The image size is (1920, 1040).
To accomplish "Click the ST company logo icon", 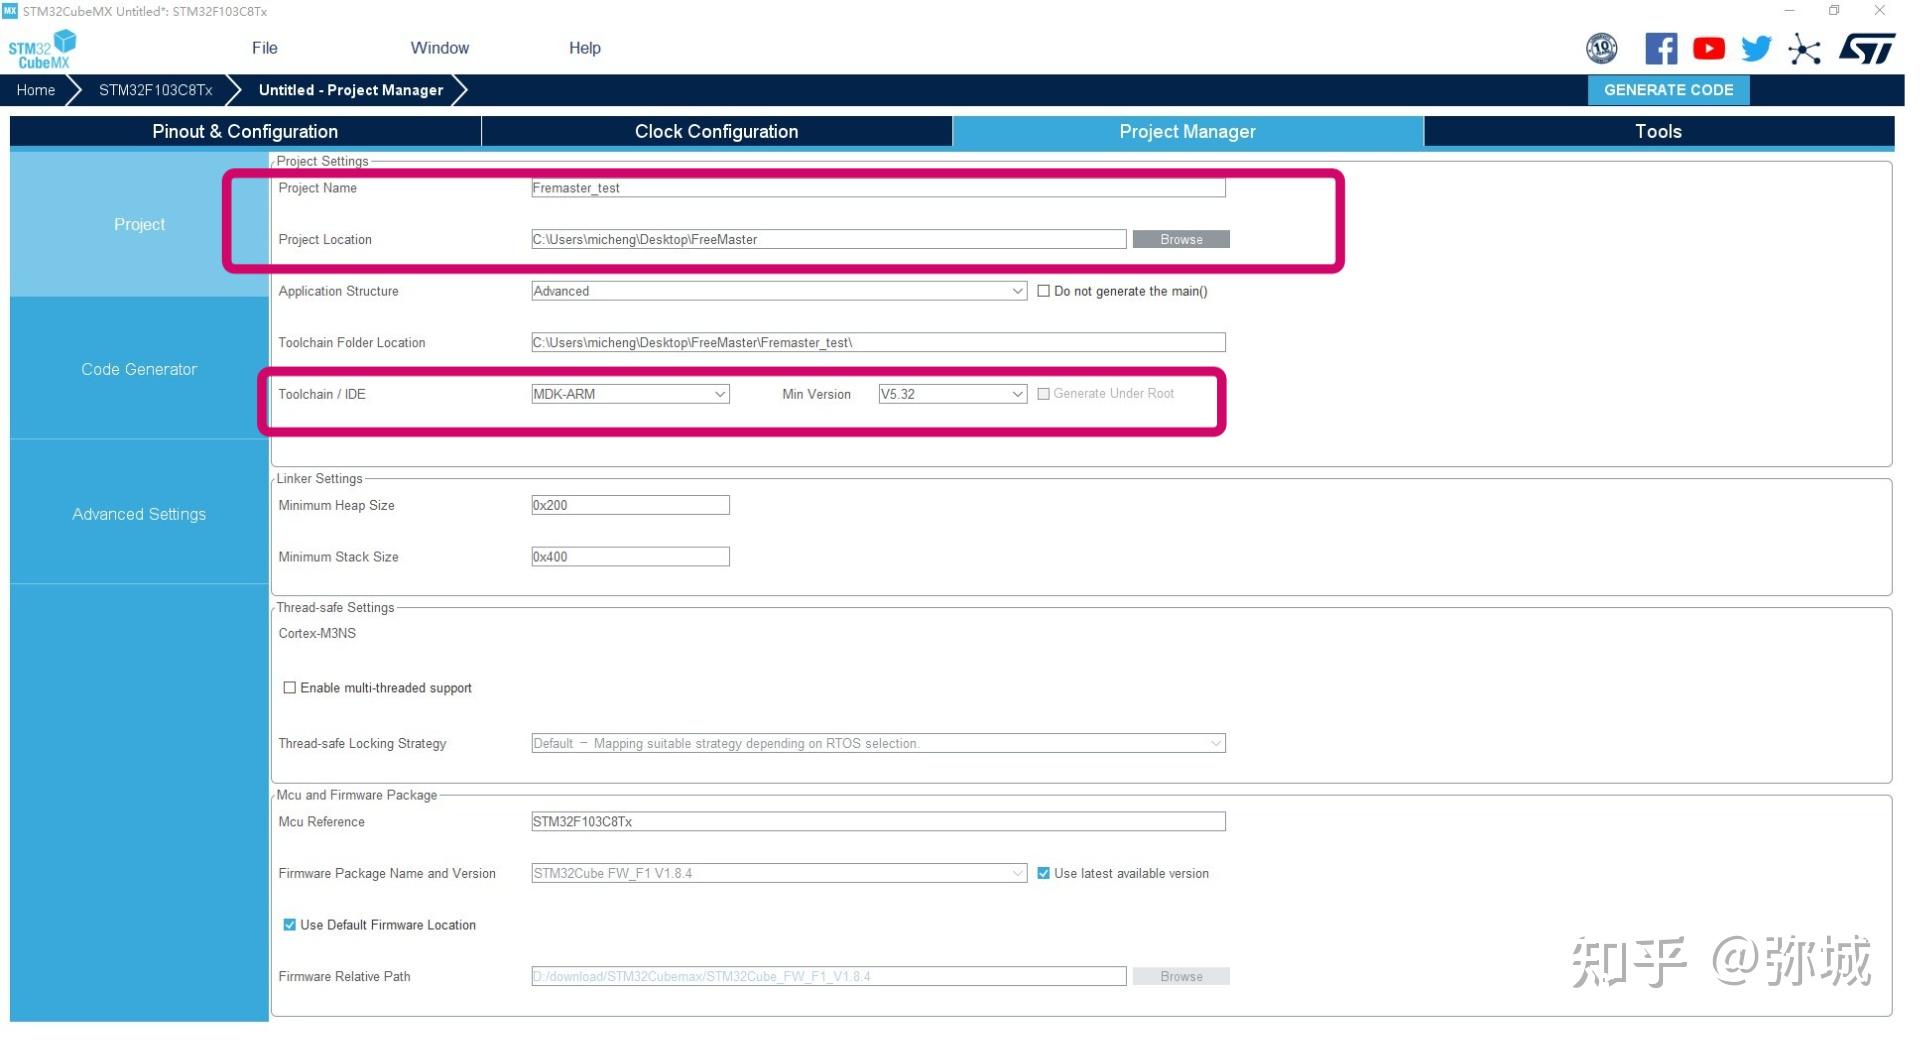I will [x=1866, y=48].
